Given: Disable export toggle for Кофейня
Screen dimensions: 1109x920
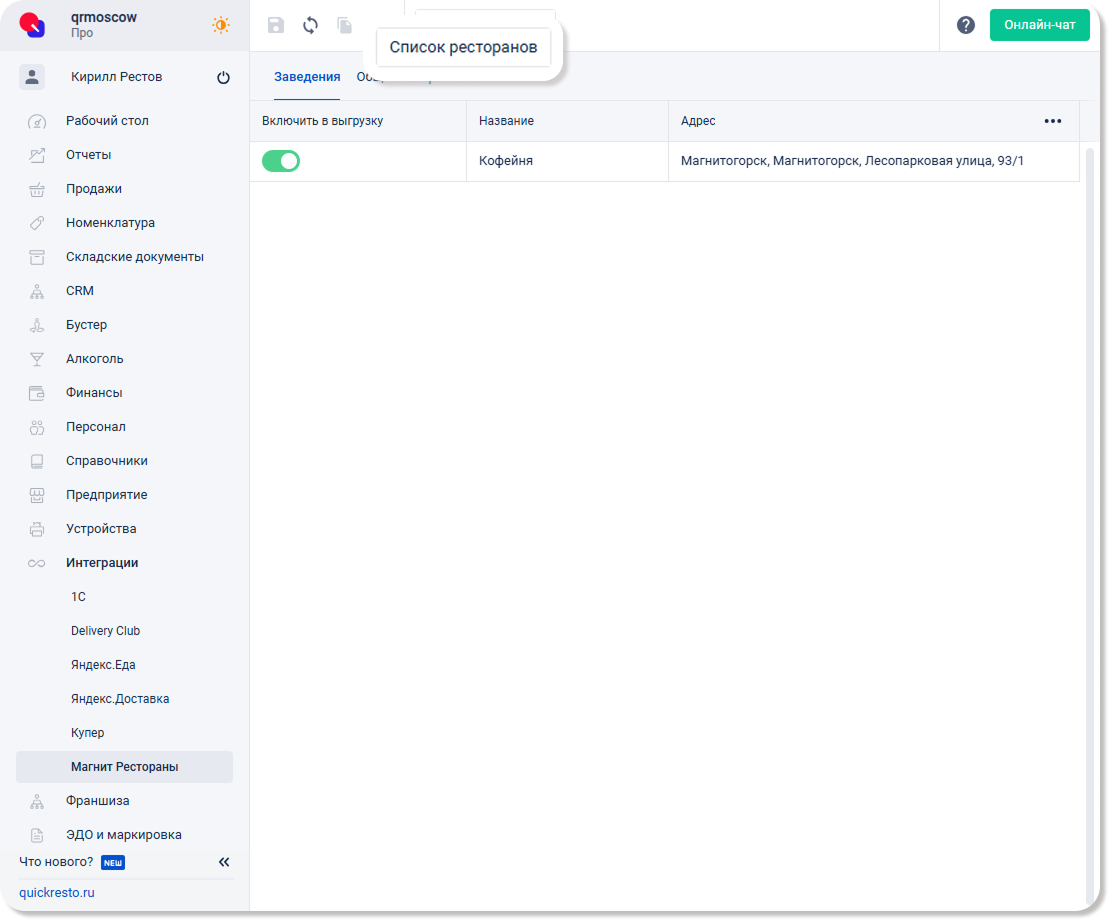Looking at the screenshot, I should [x=281, y=161].
